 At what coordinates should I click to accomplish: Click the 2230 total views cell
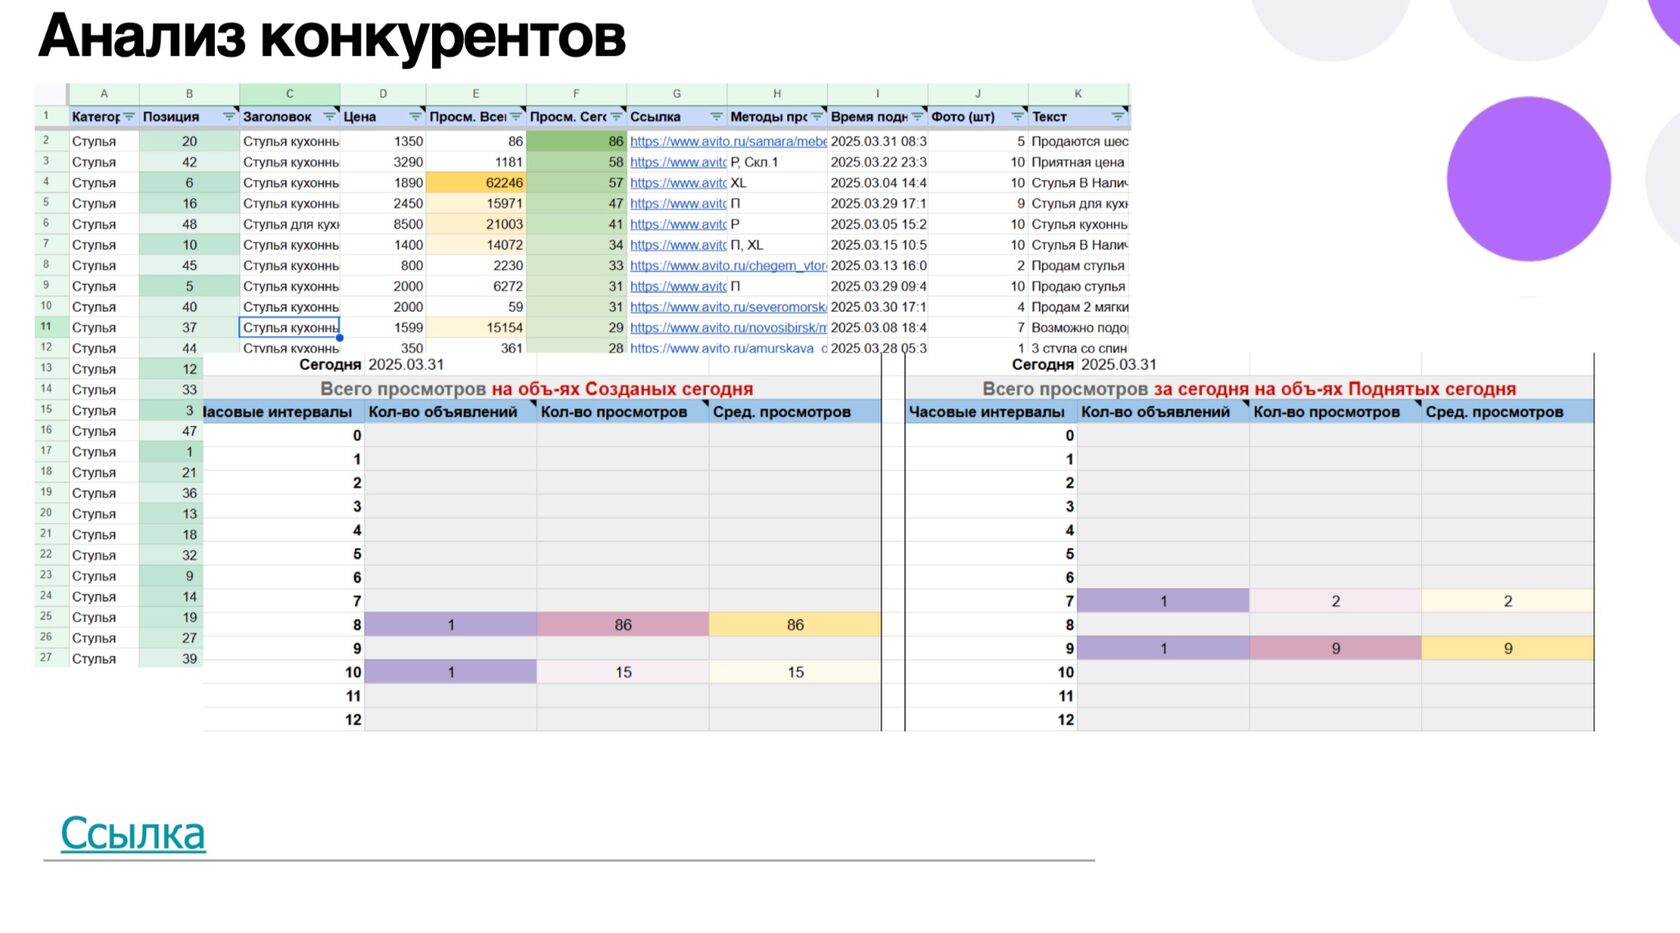[476, 266]
